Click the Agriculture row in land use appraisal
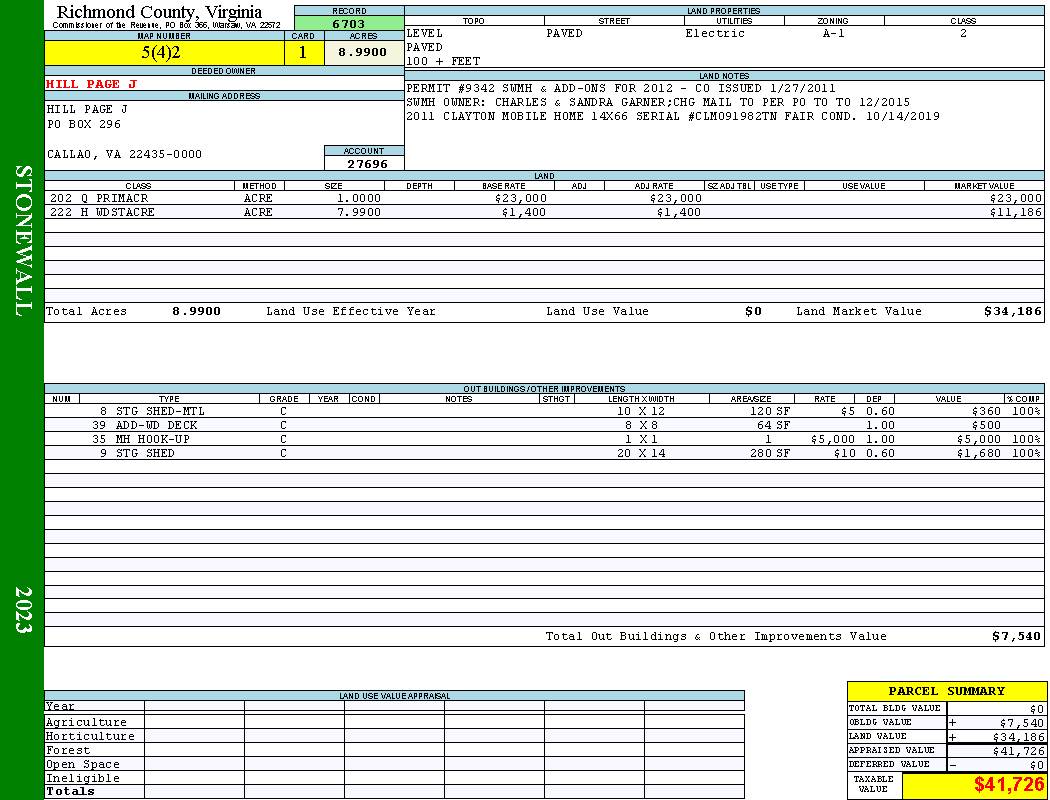Image resolution: width=1050 pixels, height=800 pixels. pos(394,722)
